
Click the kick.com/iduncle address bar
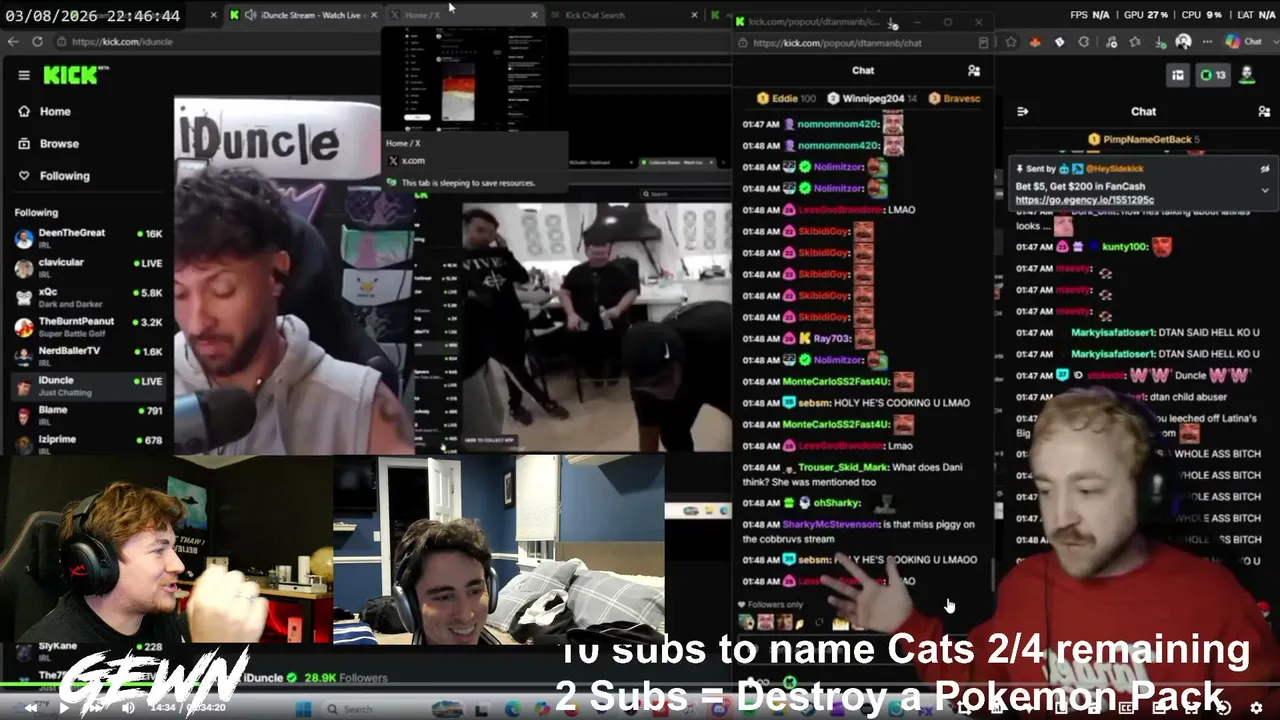(210, 42)
